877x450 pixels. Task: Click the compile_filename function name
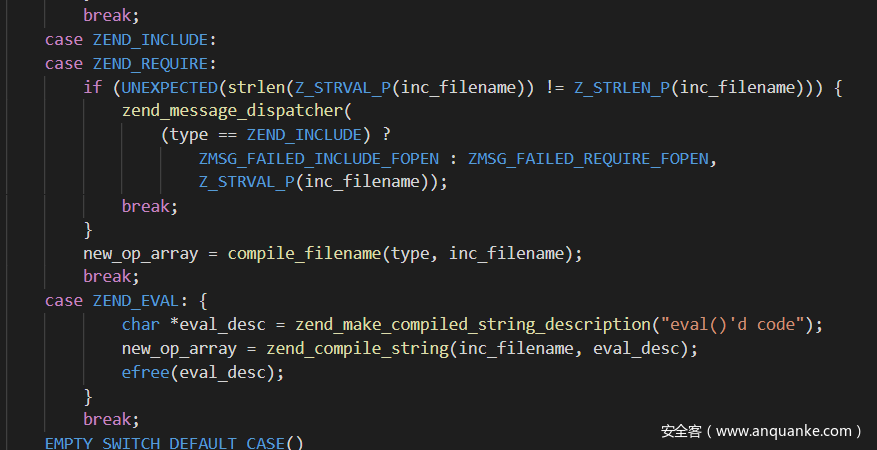[304, 253]
